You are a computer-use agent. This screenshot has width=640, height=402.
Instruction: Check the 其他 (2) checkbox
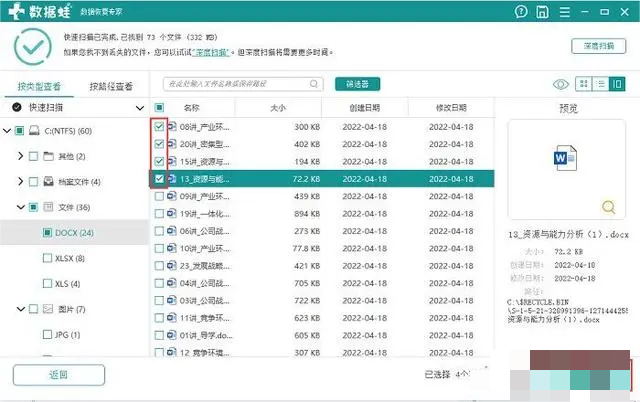34,156
